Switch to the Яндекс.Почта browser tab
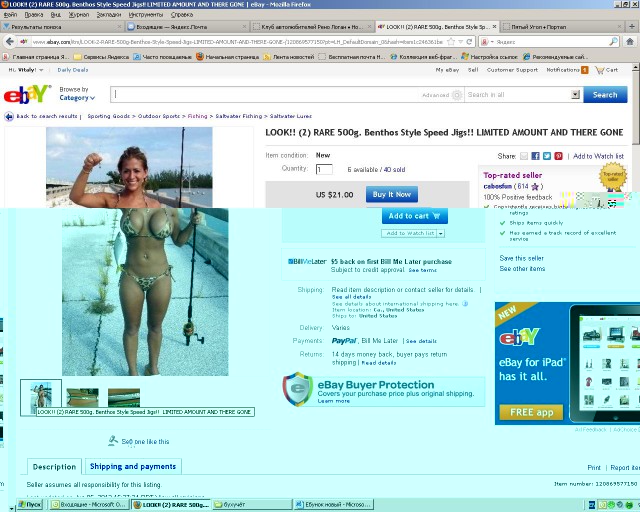This screenshot has width=640, height=512. pyautogui.click(x=187, y=27)
